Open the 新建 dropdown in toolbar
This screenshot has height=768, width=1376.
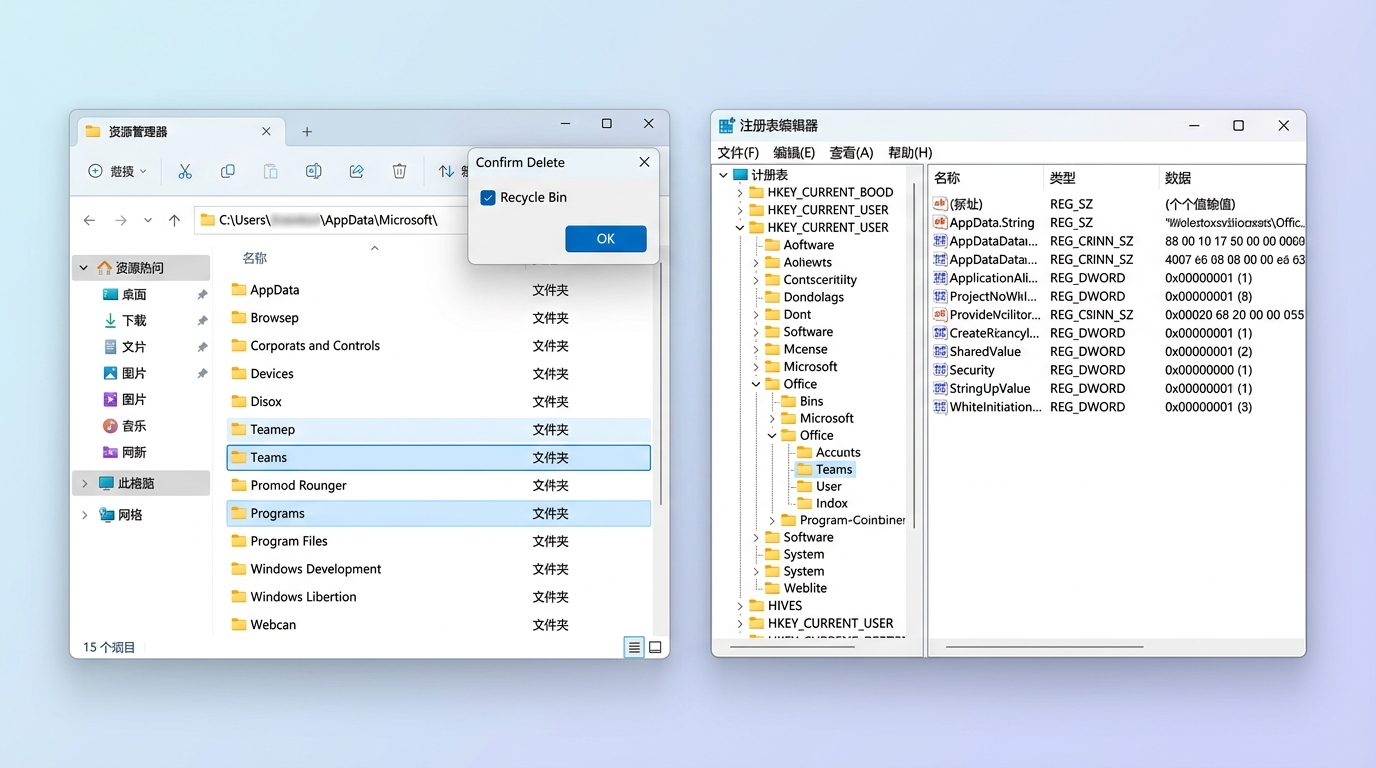pyautogui.click(x=118, y=172)
